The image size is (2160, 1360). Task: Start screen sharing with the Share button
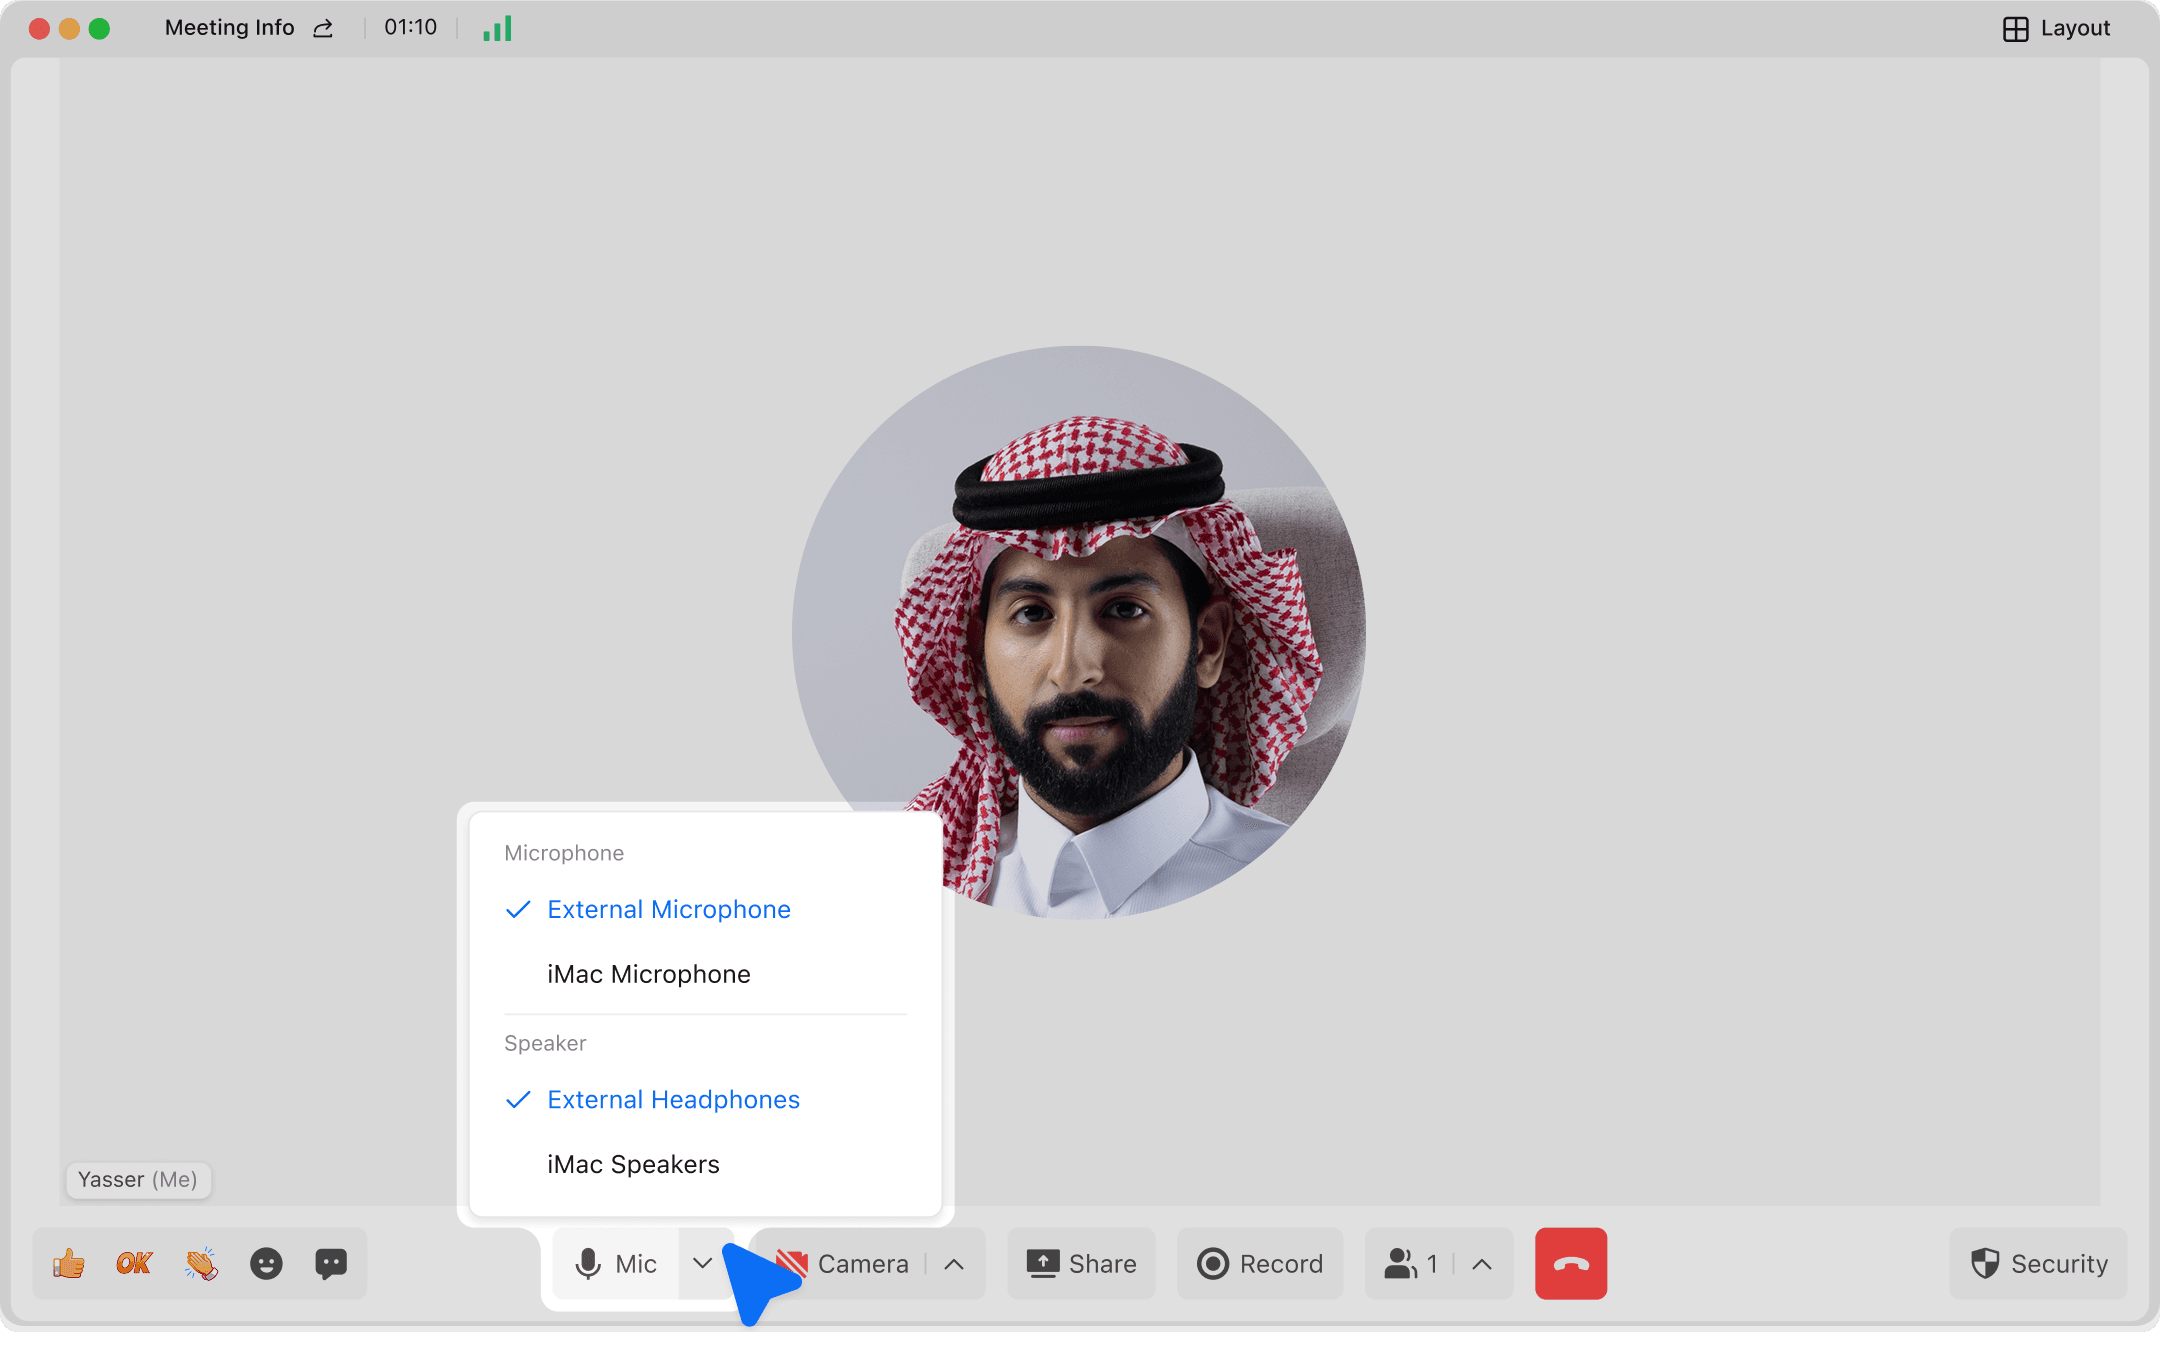pyautogui.click(x=1081, y=1264)
